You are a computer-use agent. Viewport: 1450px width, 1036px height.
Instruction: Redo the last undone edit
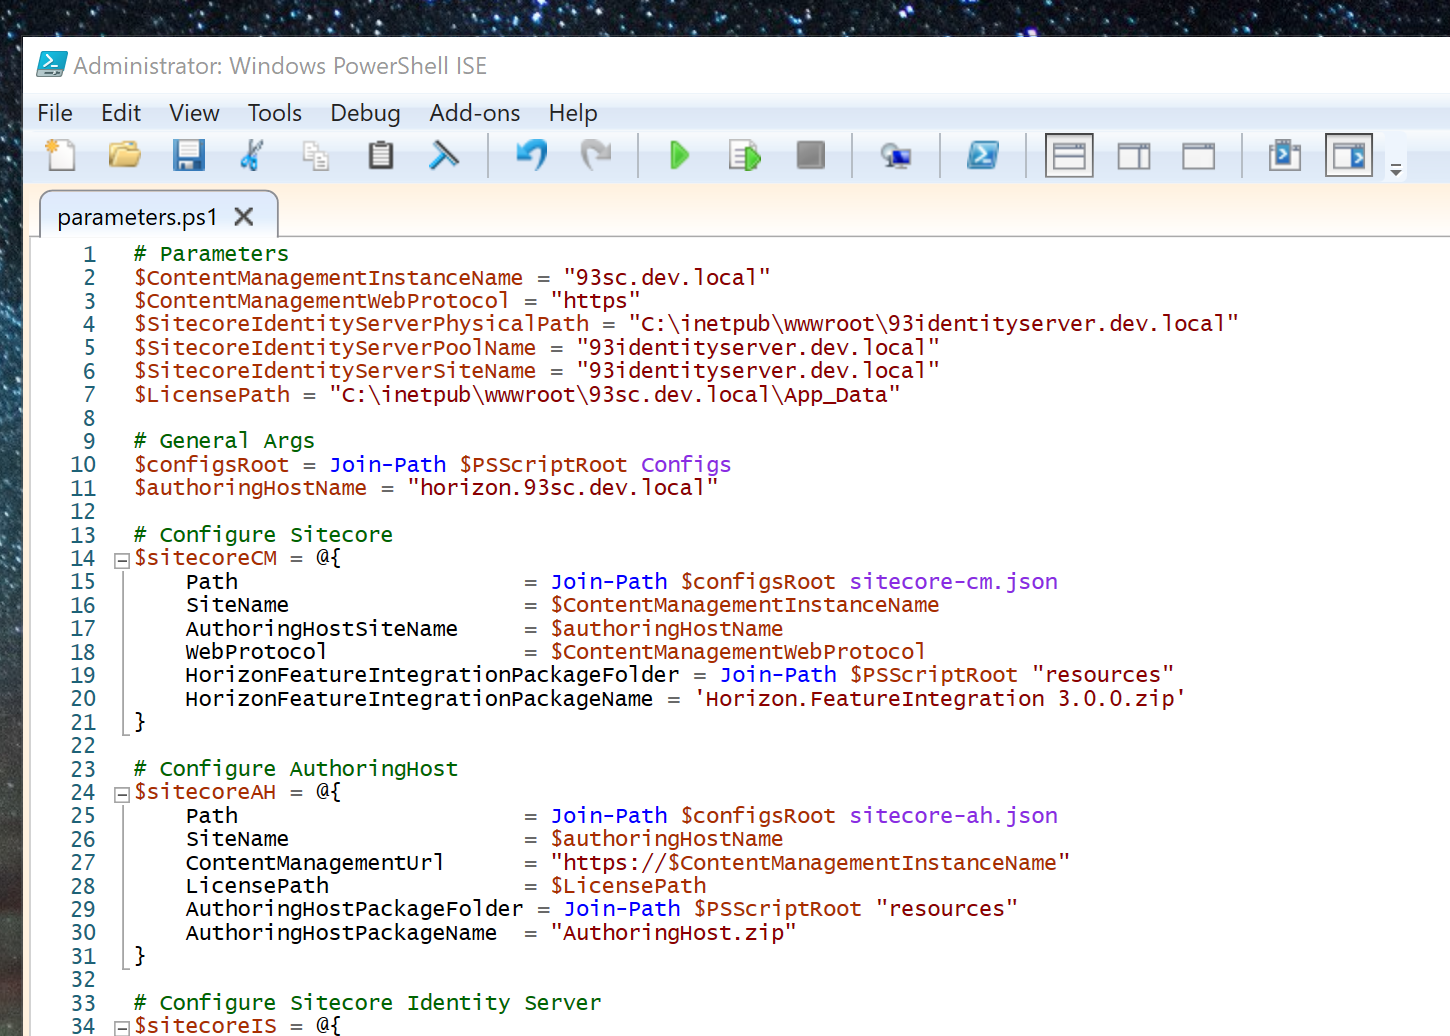tap(596, 155)
